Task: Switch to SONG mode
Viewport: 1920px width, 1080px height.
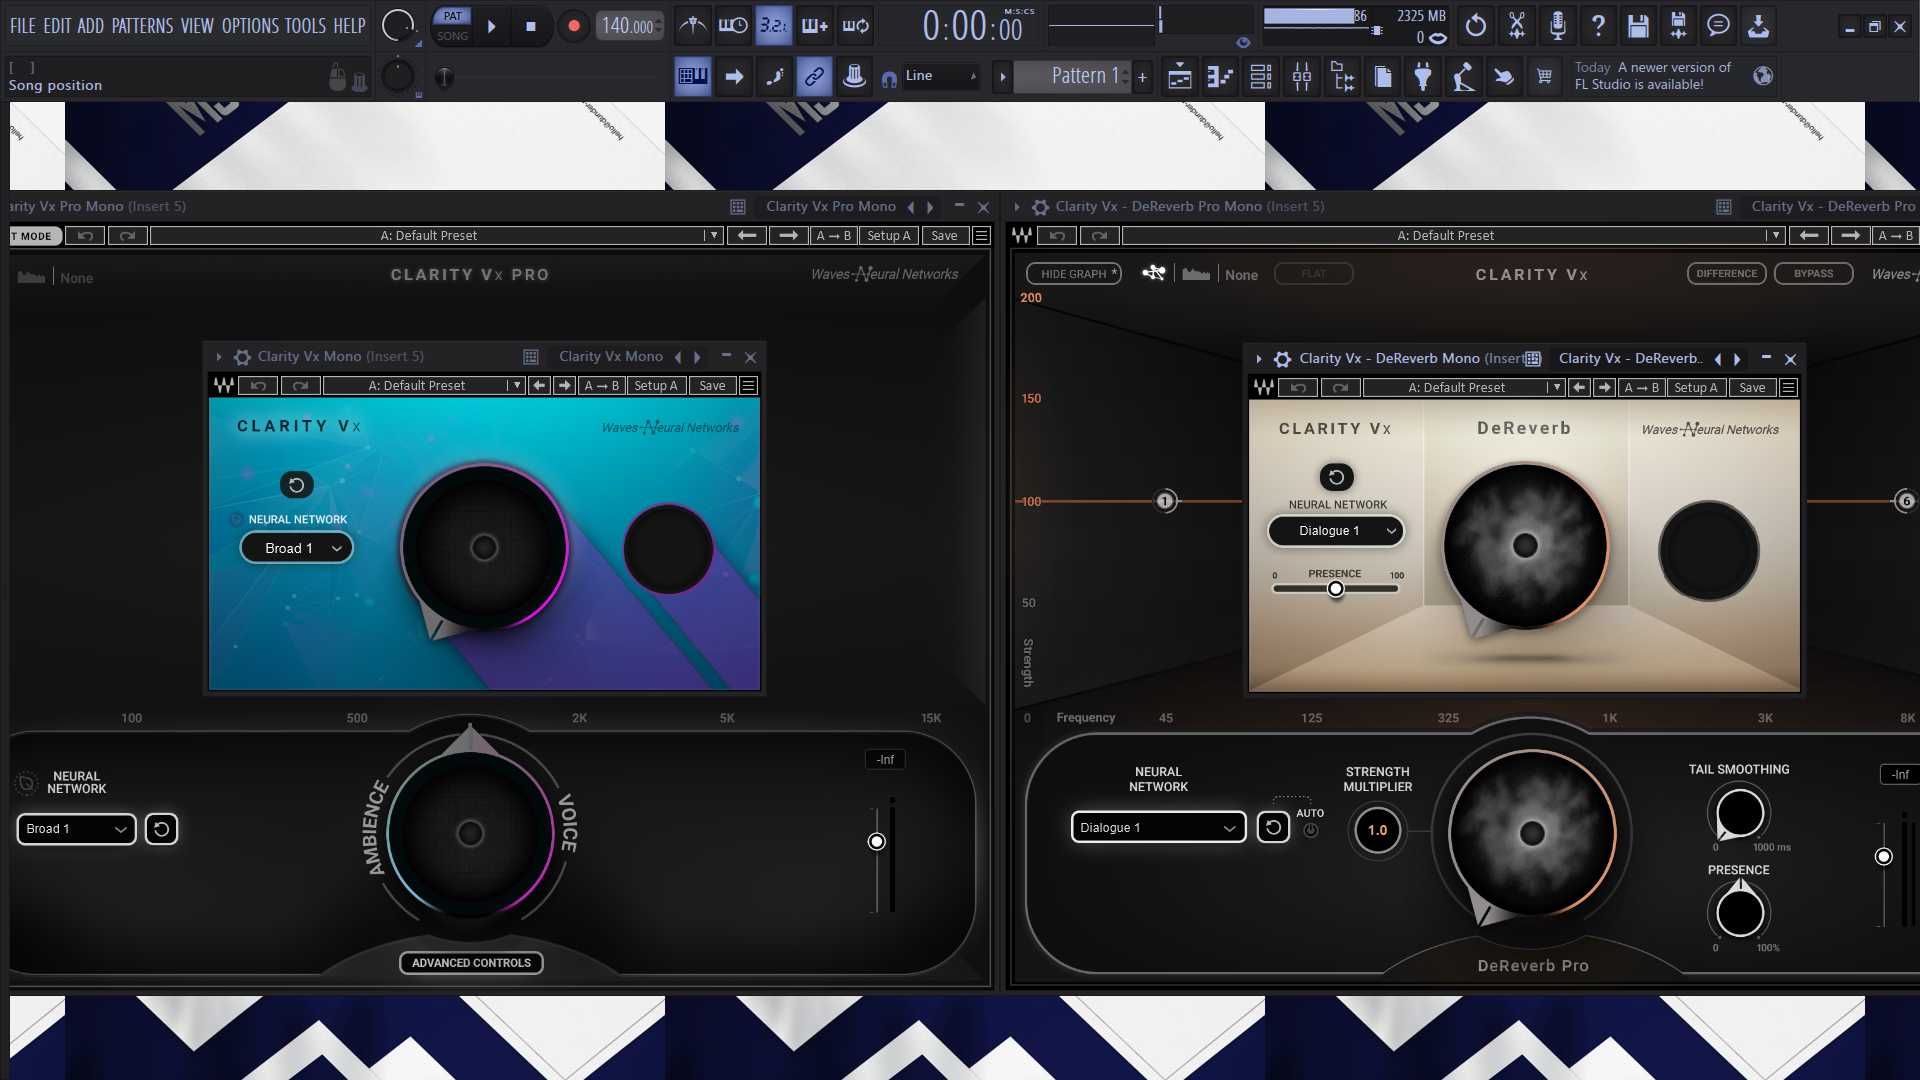Action: coord(453,36)
